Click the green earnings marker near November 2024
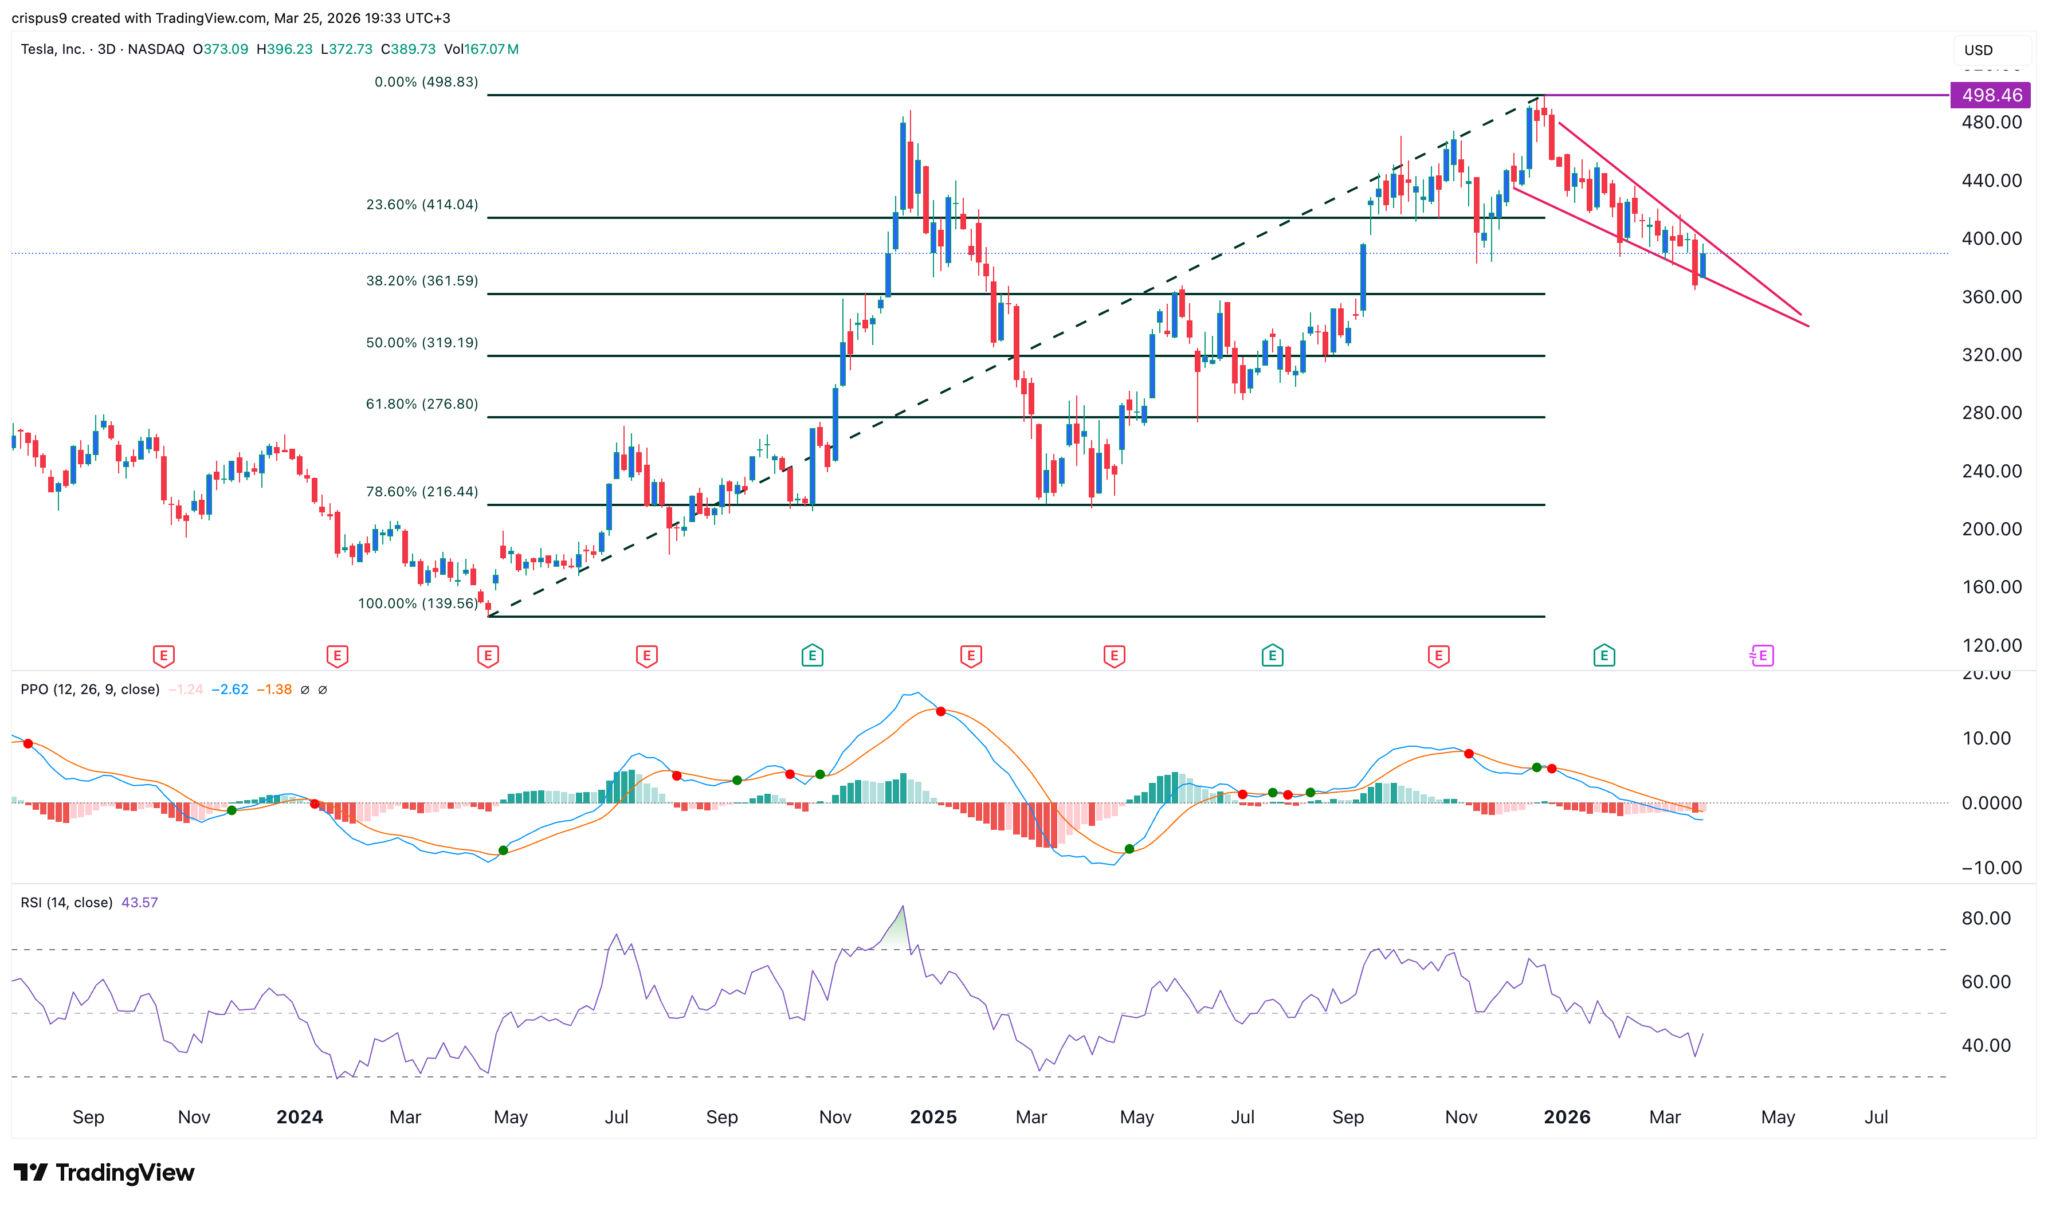2048x1207 pixels. tap(812, 656)
